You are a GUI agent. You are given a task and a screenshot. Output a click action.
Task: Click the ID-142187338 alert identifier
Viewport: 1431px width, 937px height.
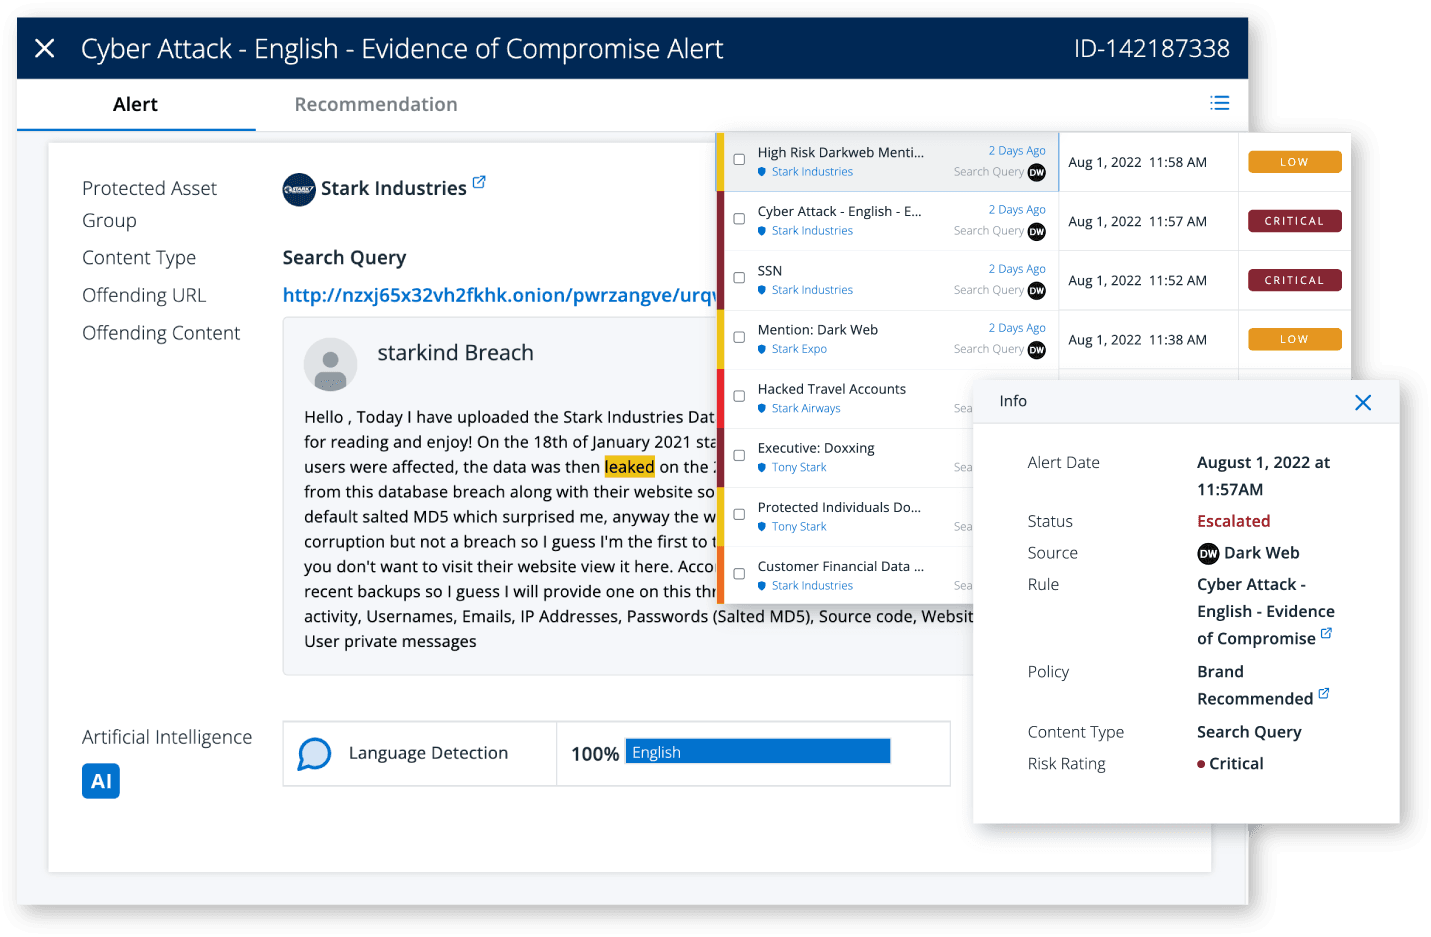tap(1151, 48)
